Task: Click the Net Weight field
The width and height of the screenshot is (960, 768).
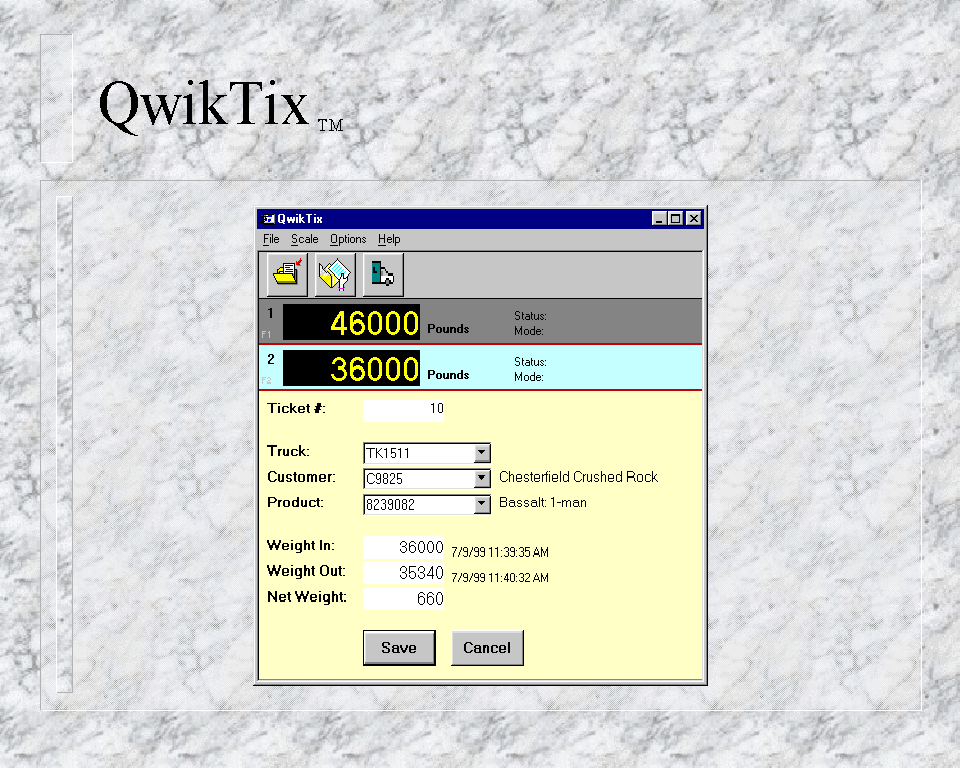Action: point(404,599)
